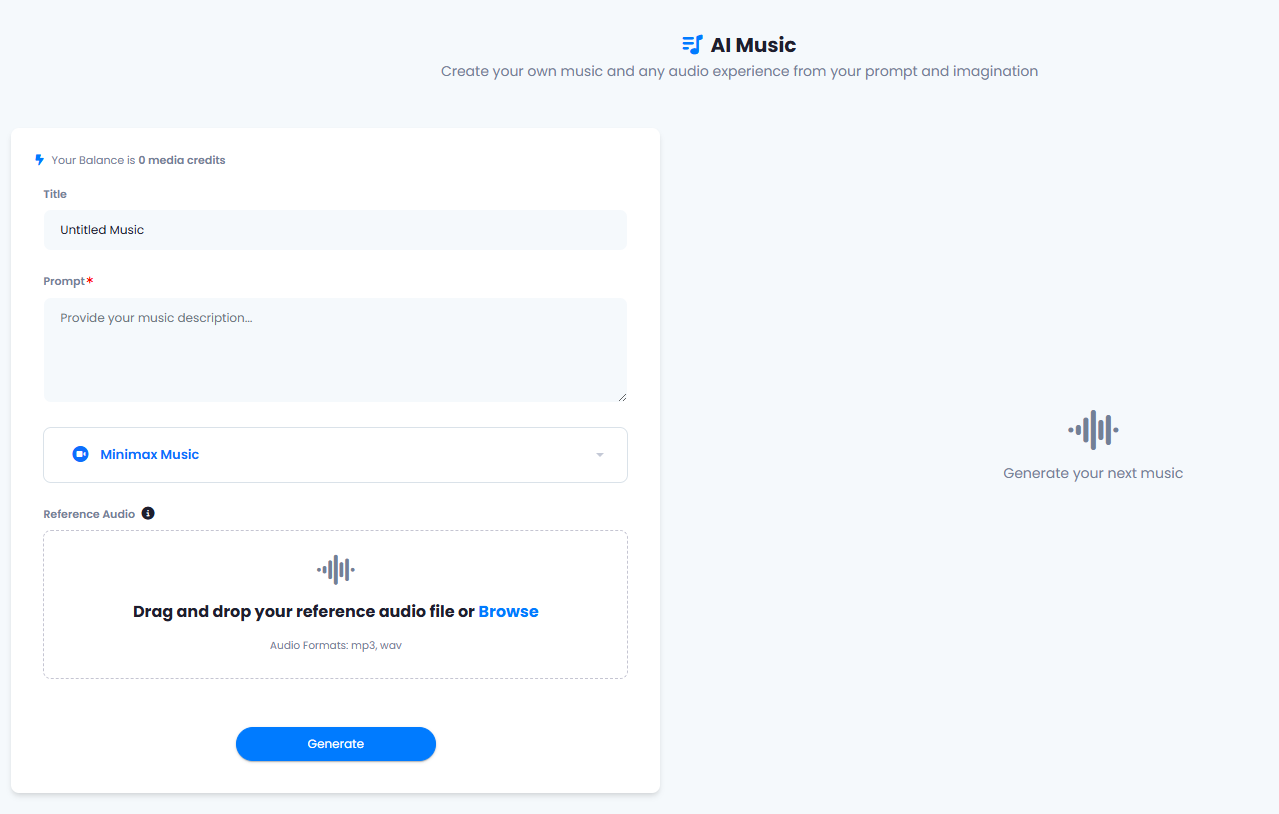
Task: Click the Reference Audio label
Action: tap(89, 514)
